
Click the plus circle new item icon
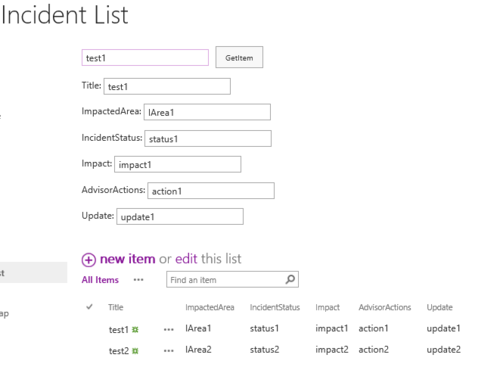coord(89,260)
